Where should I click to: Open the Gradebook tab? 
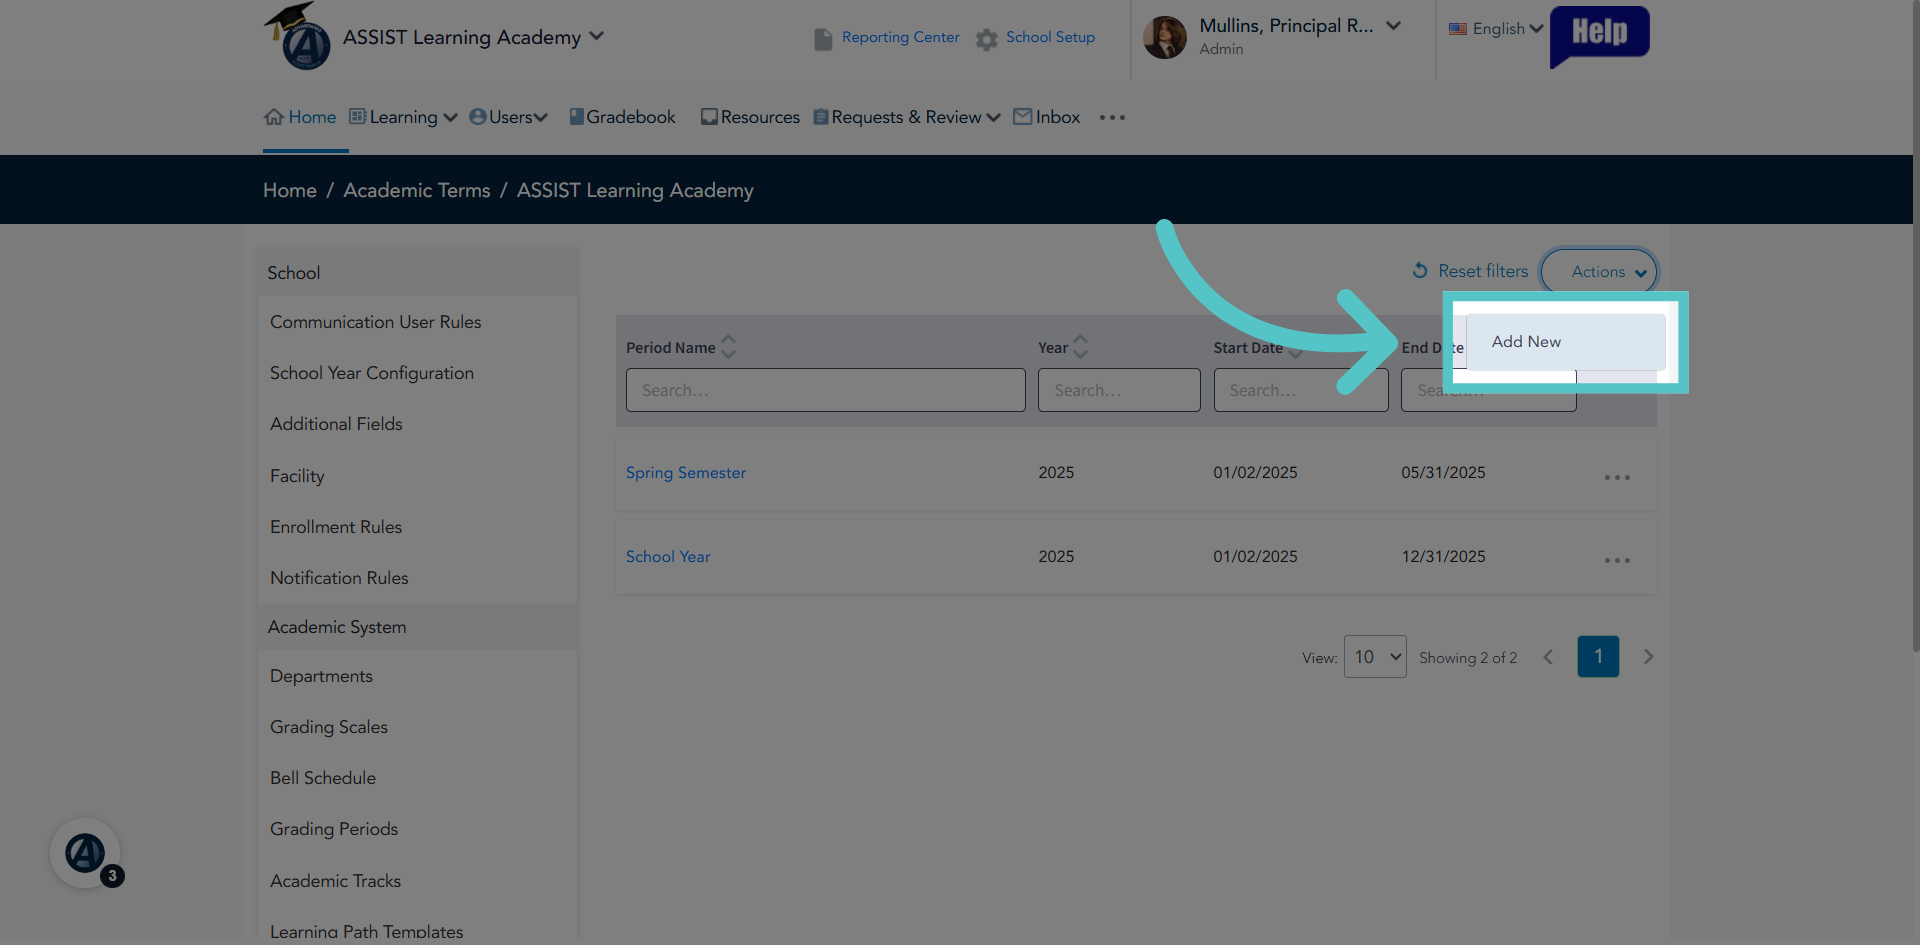(x=623, y=117)
